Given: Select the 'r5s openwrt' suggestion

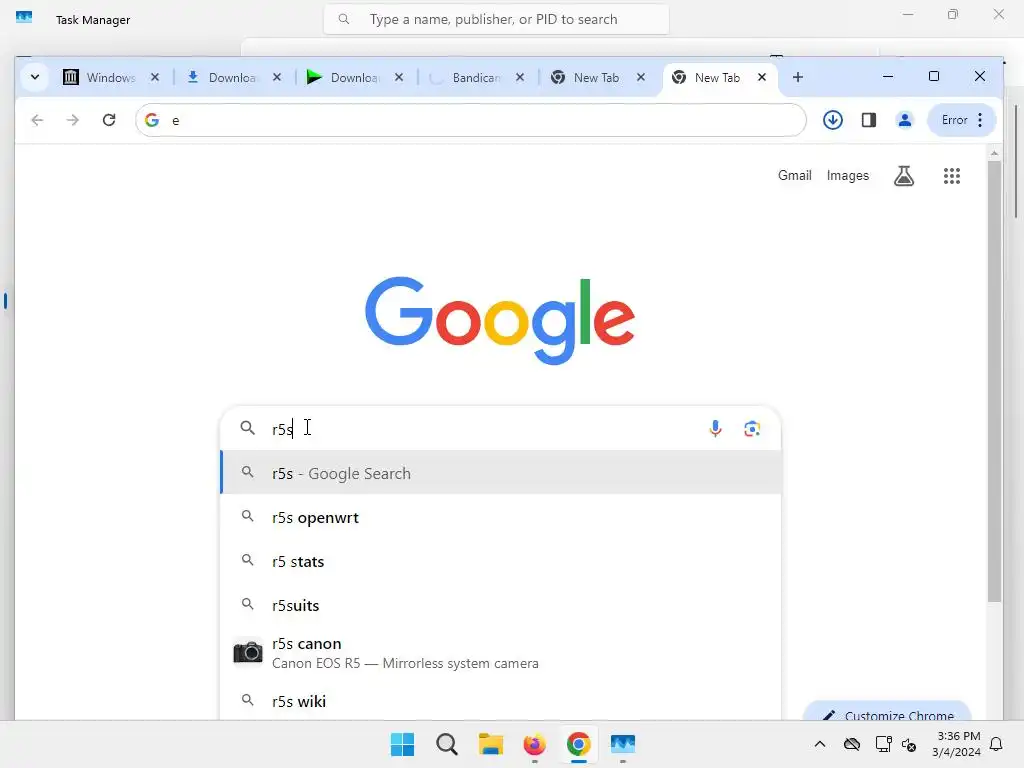Looking at the screenshot, I should pyautogui.click(x=501, y=517).
